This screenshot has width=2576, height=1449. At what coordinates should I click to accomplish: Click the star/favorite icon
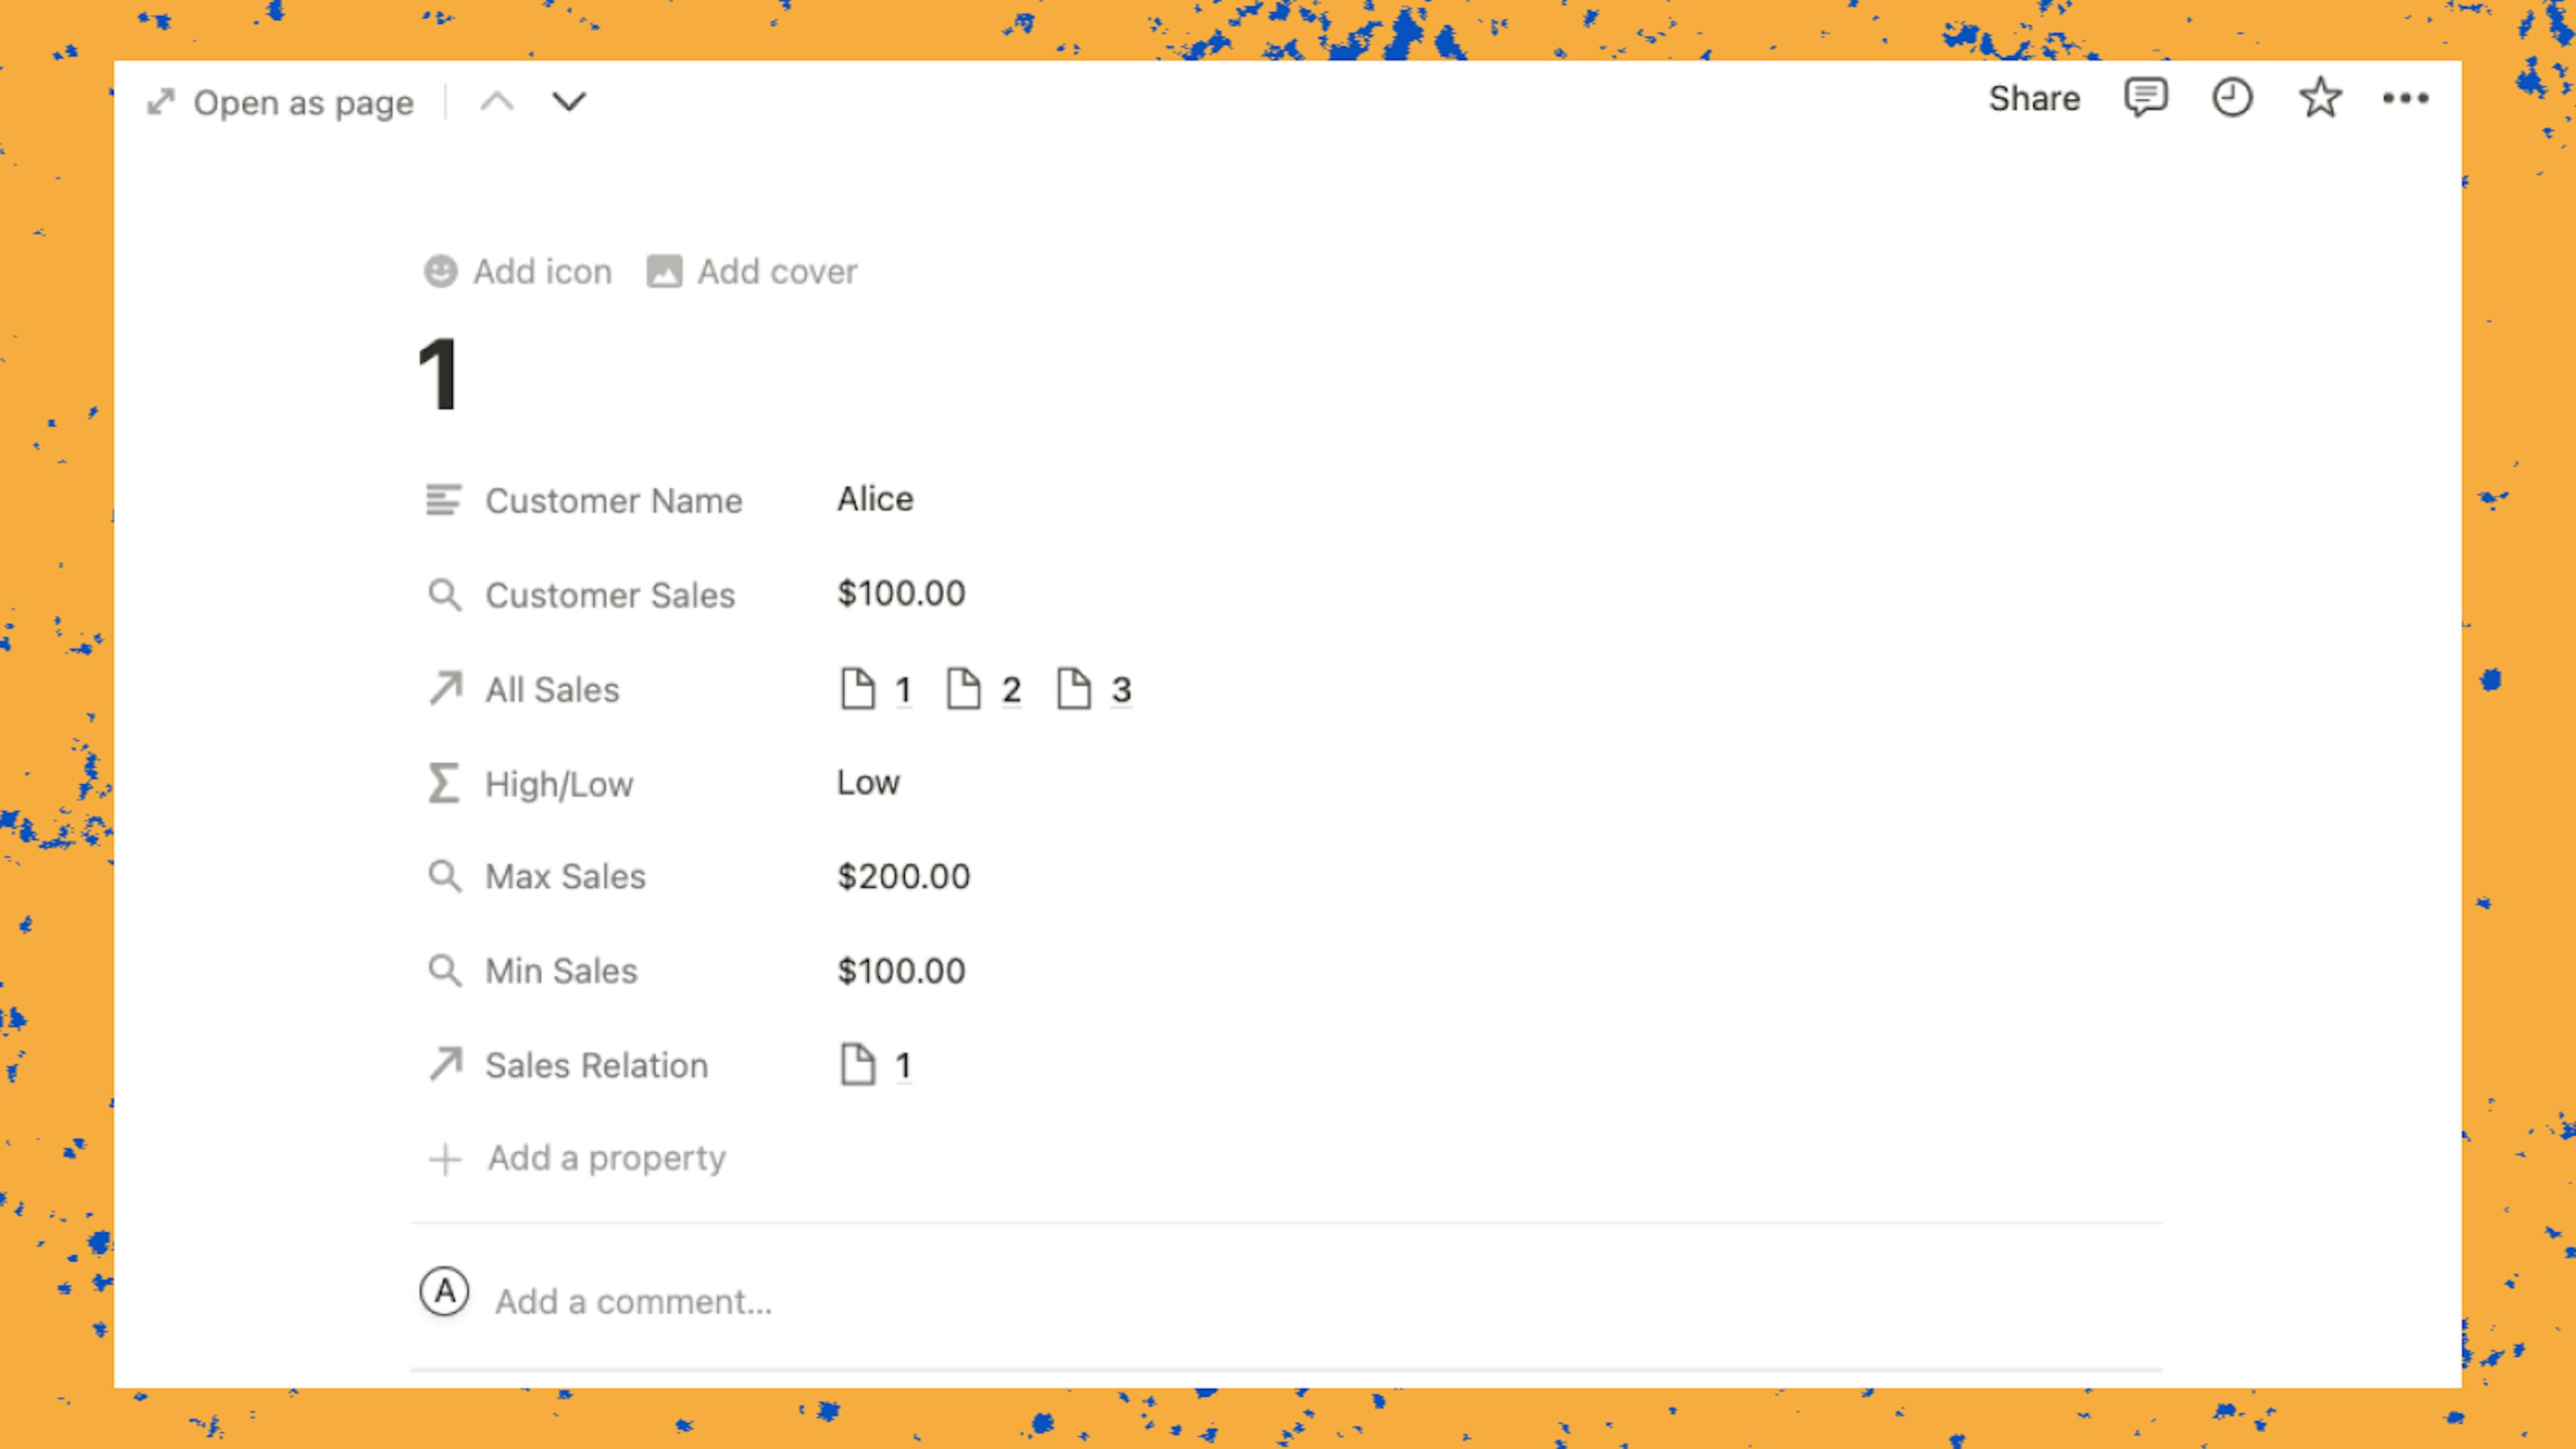click(2320, 97)
